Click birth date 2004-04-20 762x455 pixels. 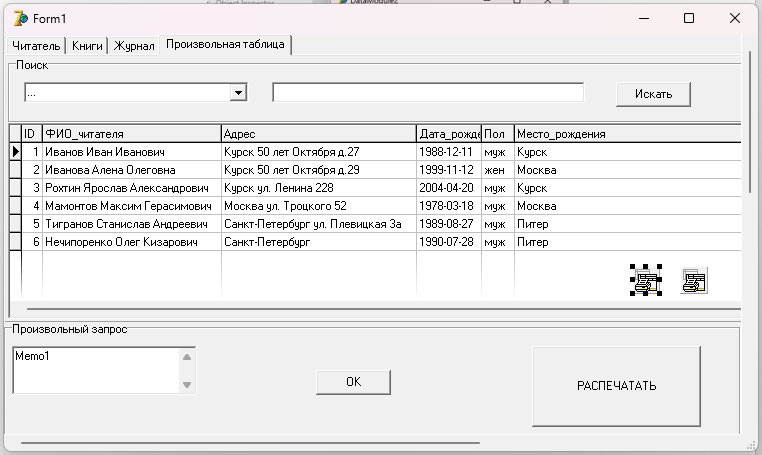pos(449,188)
